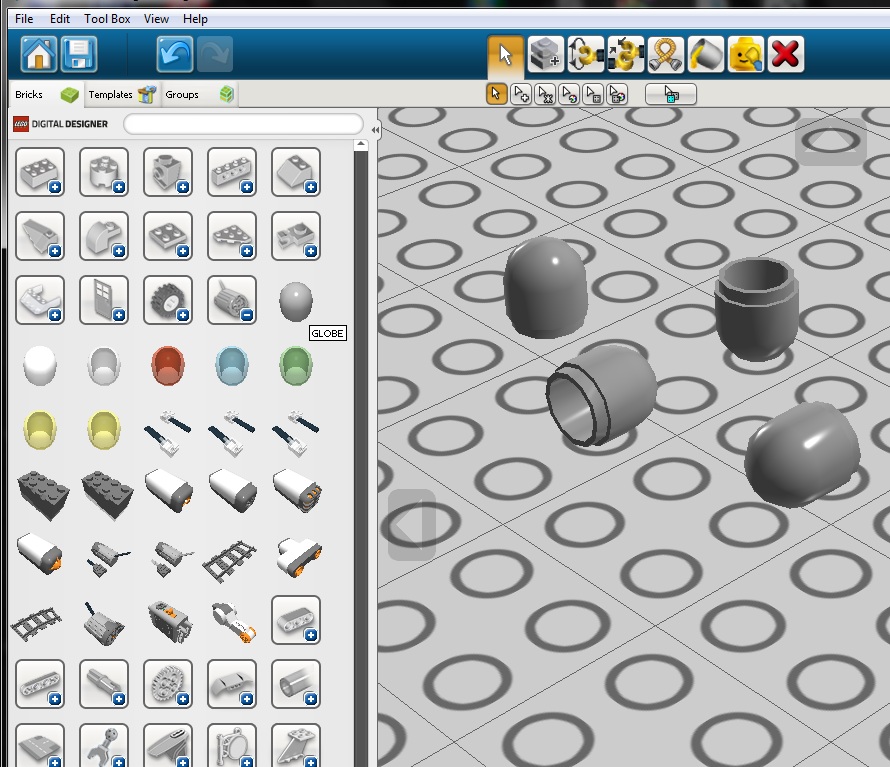Open the Edit menu
The height and width of the screenshot is (767, 890).
(x=60, y=19)
